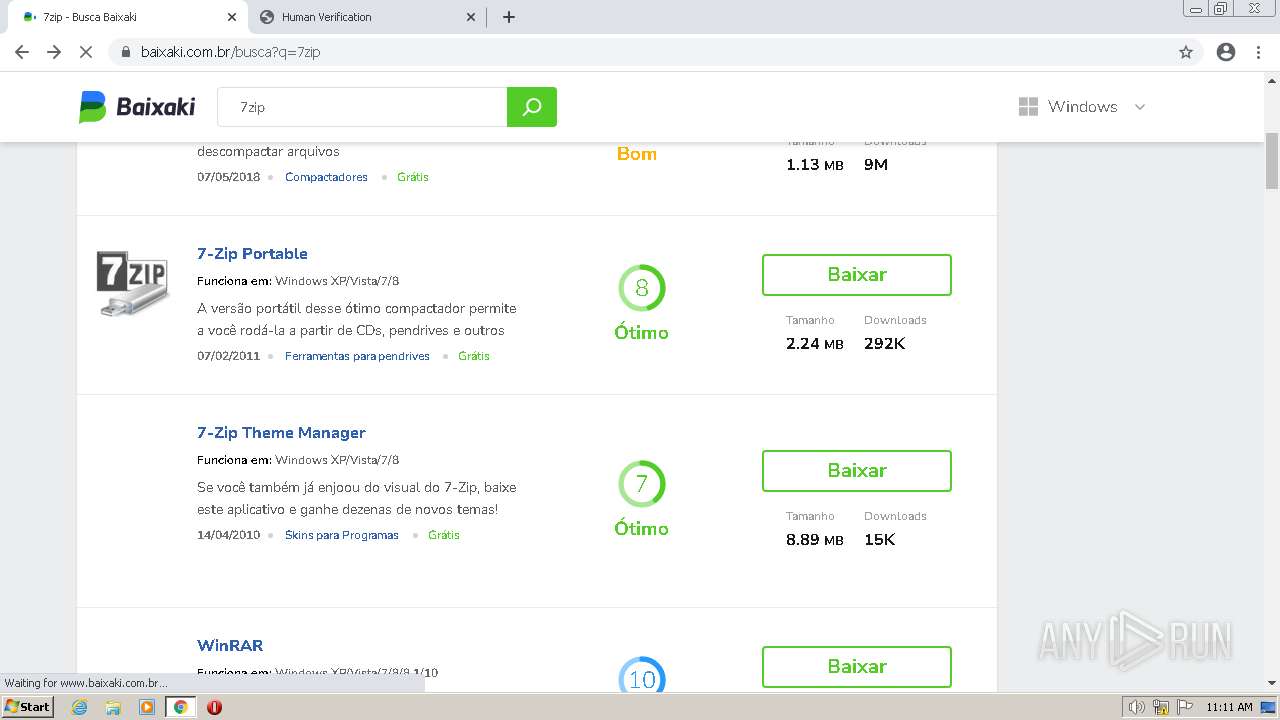Open the Windows Start menu
Viewport: 1280px width, 720px height.
pyautogui.click(x=27, y=707)
